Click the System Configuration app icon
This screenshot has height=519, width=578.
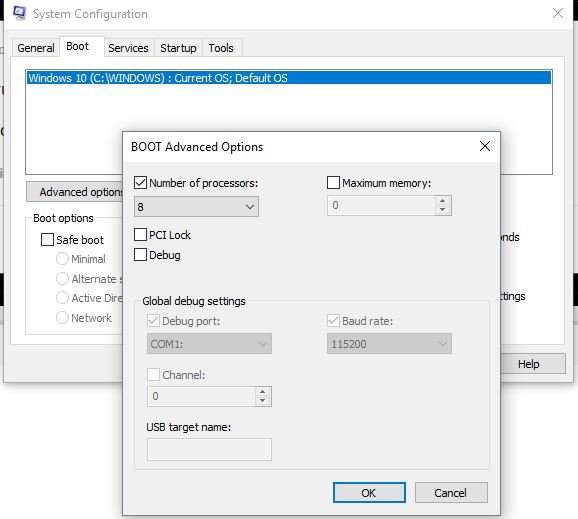pyautogui.click(x=19, y=13)
